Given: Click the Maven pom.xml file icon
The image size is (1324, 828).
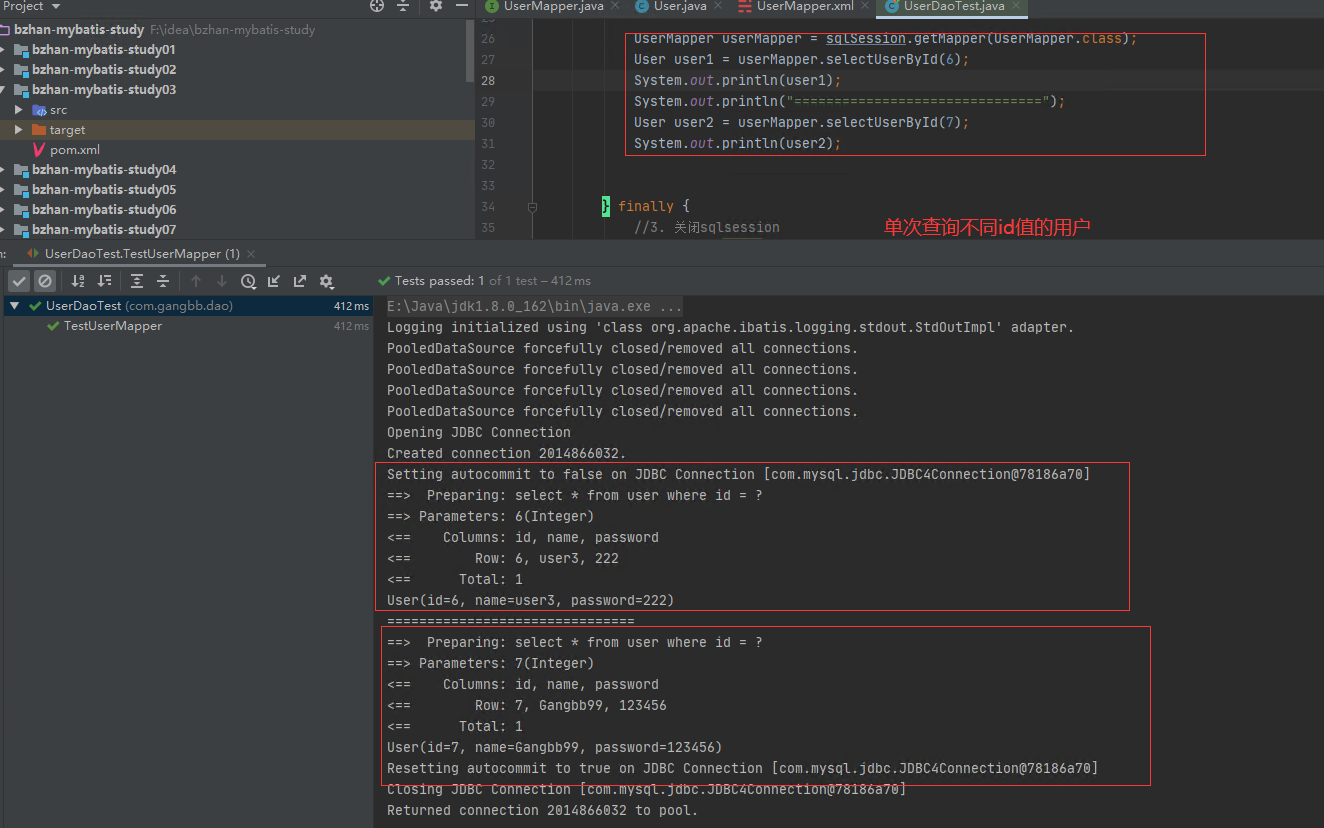Looking at the screenshot, I should click(x=39, y=150).
